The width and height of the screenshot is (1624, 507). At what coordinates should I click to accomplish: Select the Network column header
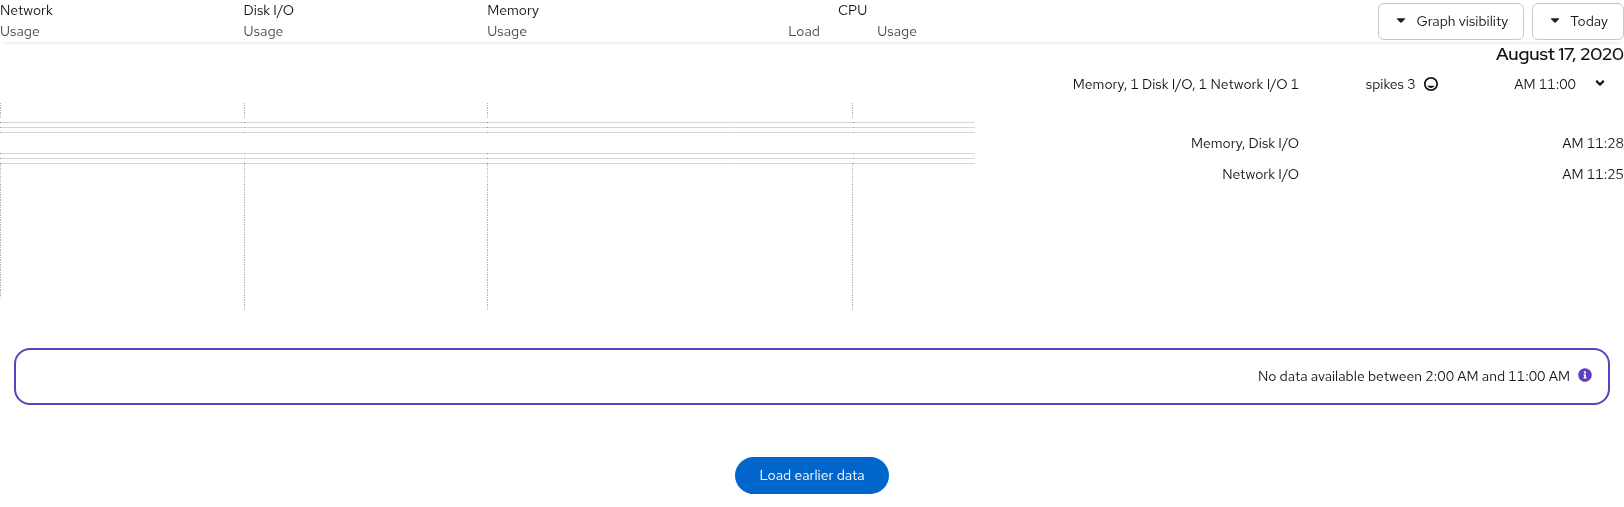[26, 10]
